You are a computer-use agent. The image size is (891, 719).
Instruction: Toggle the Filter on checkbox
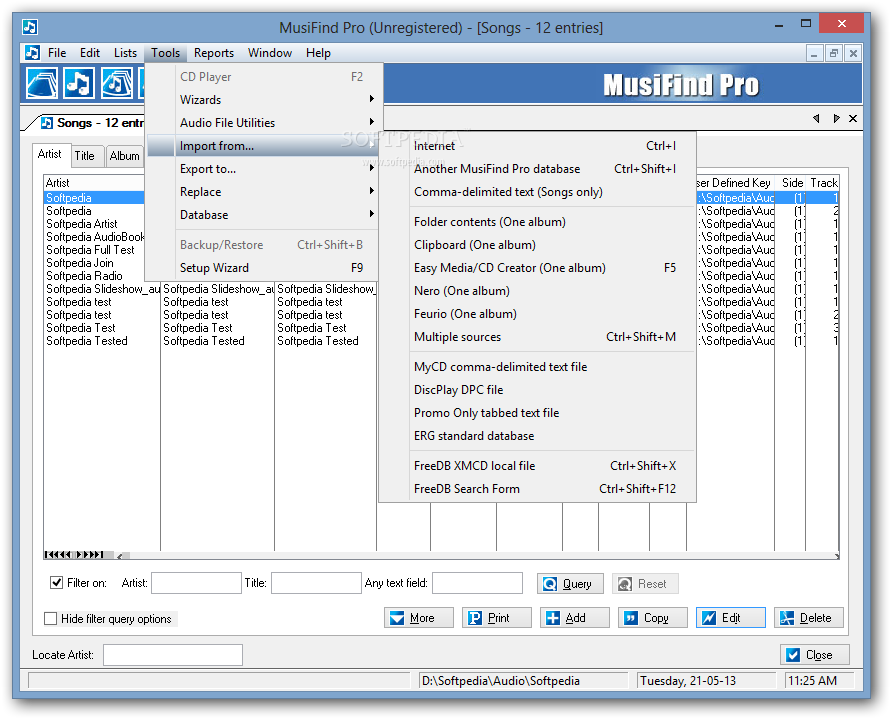point(56,583)
